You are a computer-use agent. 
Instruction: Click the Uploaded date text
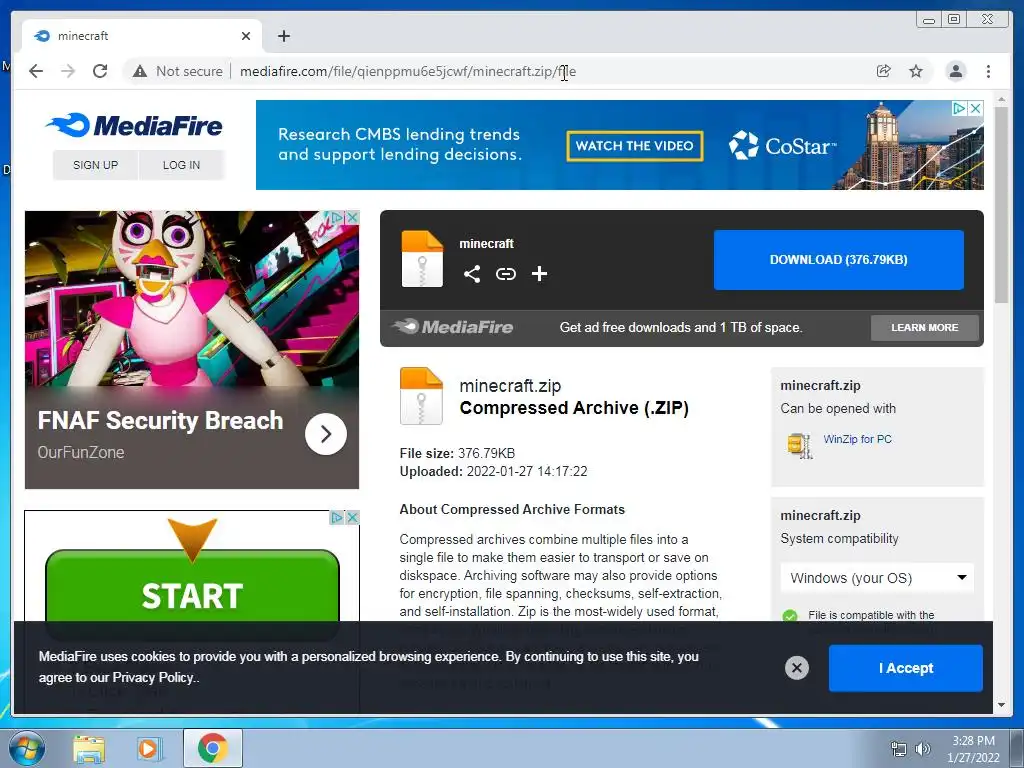coord(493,472)
